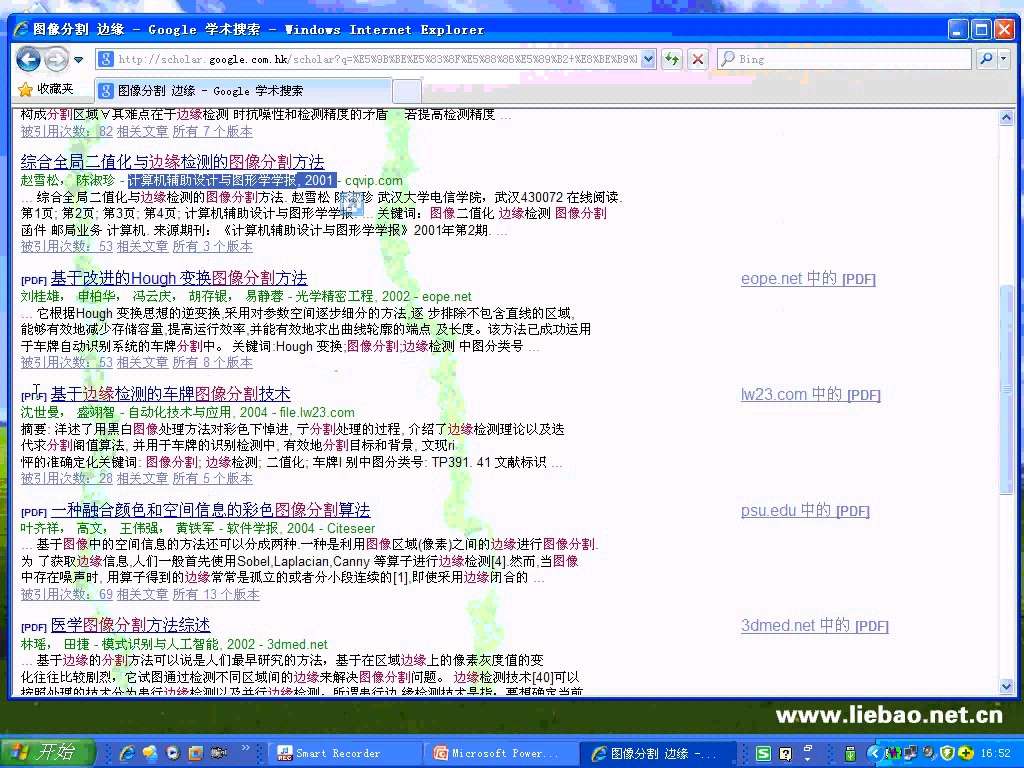Open the Favorites star button

46,89
